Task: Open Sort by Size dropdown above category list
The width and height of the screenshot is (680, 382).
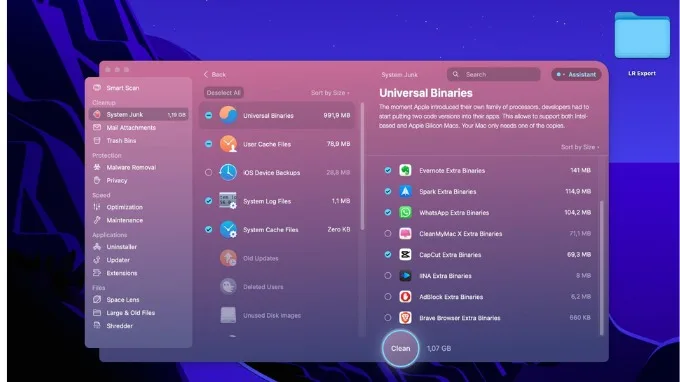Action: [x=330, y=93]
